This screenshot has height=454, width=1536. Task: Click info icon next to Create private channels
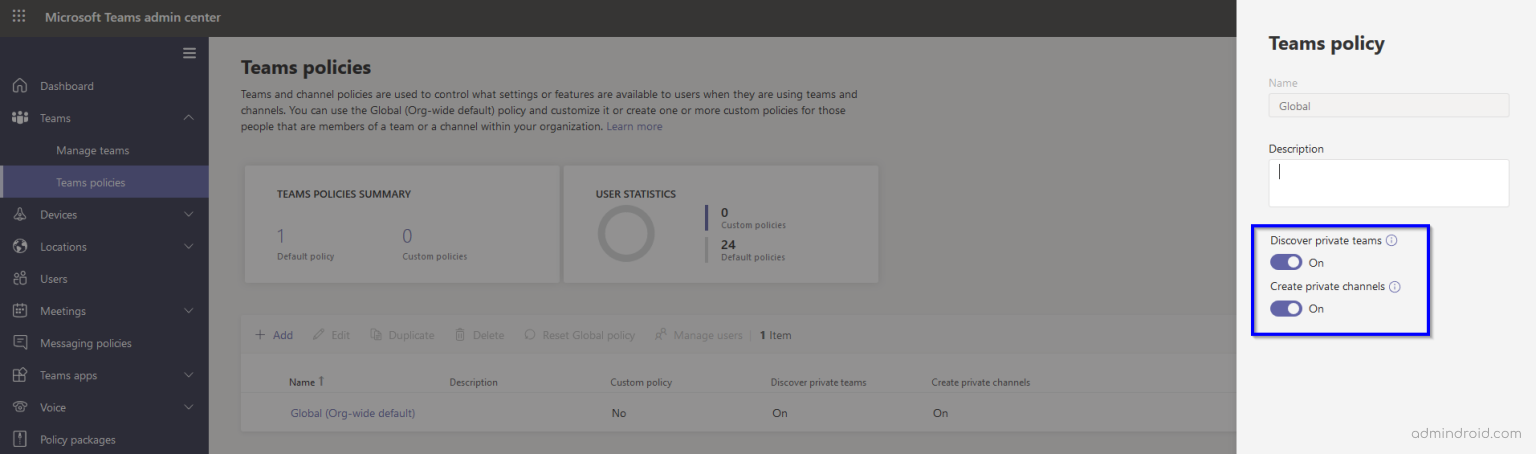tap(1395, 287)
